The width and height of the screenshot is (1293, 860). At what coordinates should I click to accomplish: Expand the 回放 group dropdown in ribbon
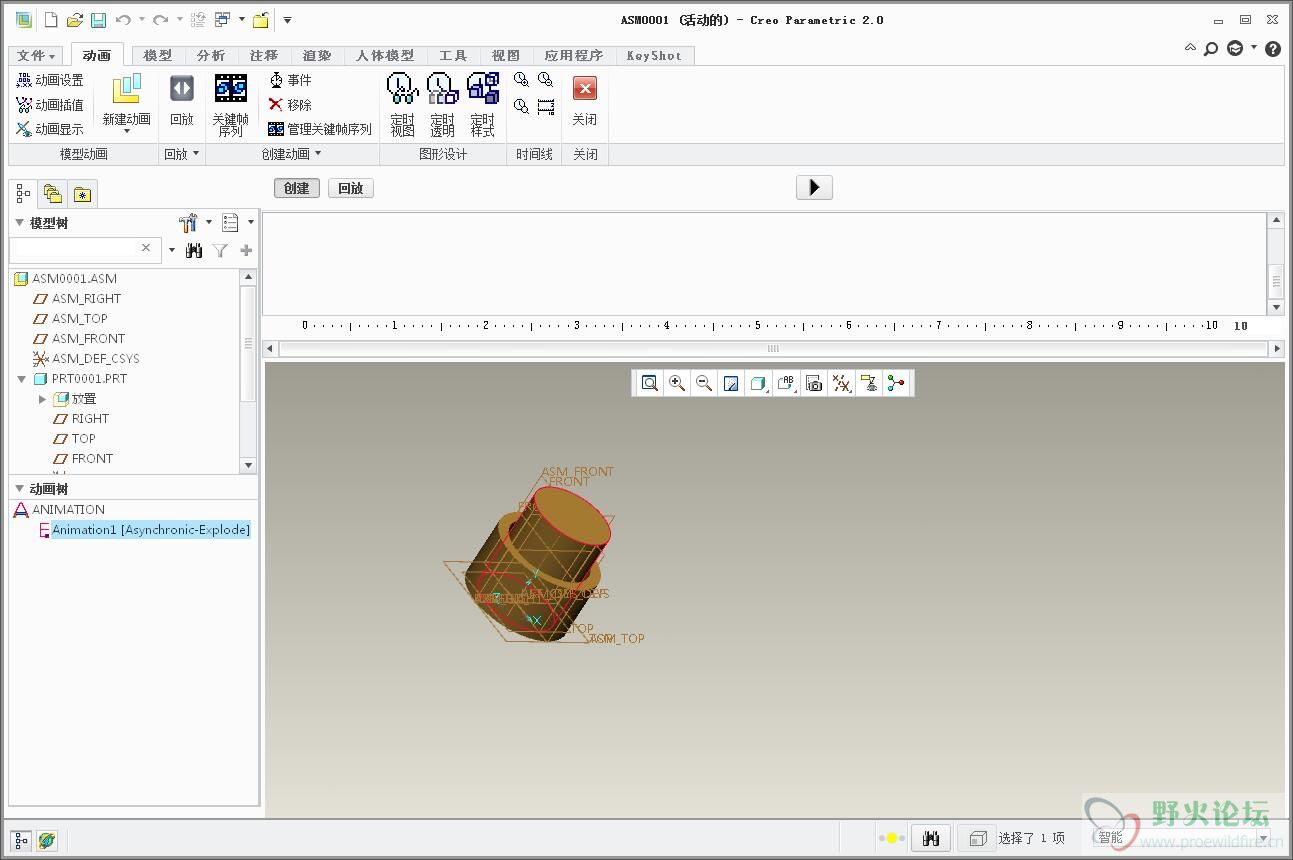182,154
